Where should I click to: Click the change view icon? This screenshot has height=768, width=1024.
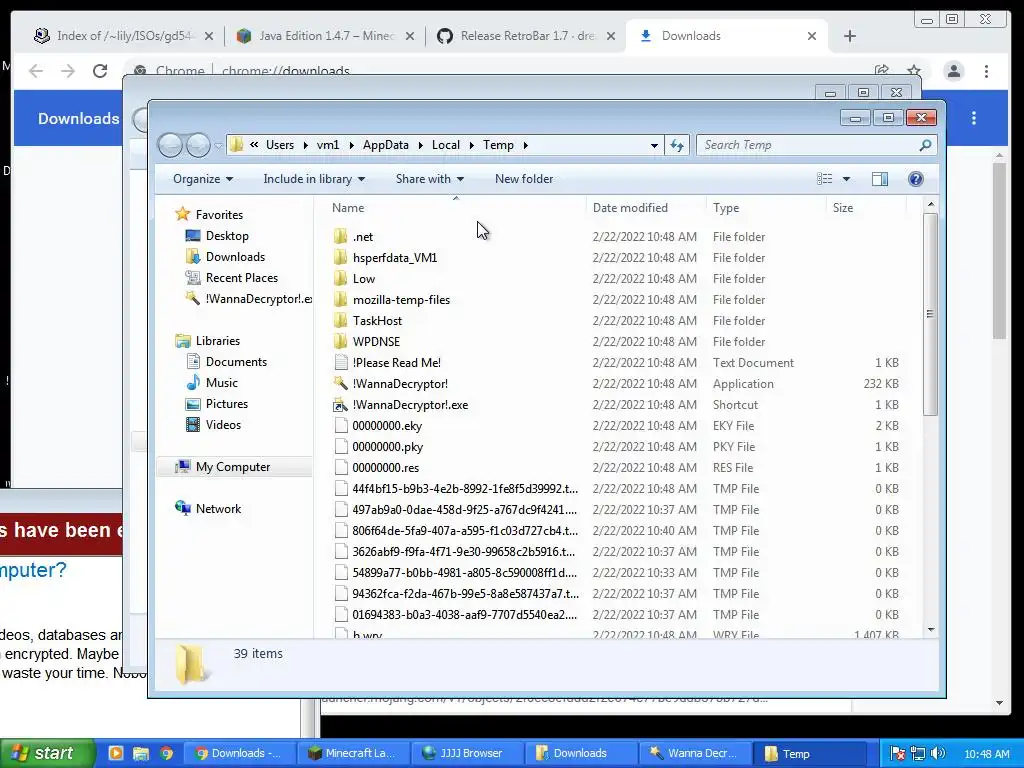tap(825, 179)
